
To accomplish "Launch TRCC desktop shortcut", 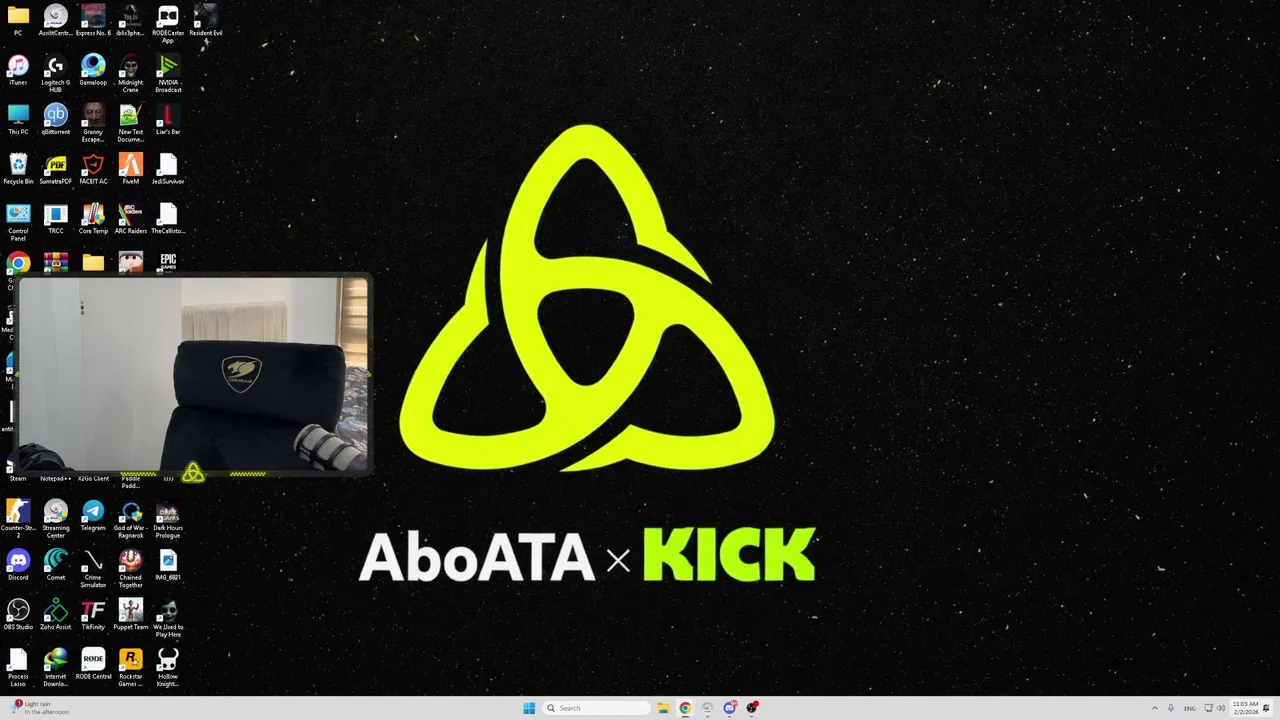I will [x=55, y=218].
